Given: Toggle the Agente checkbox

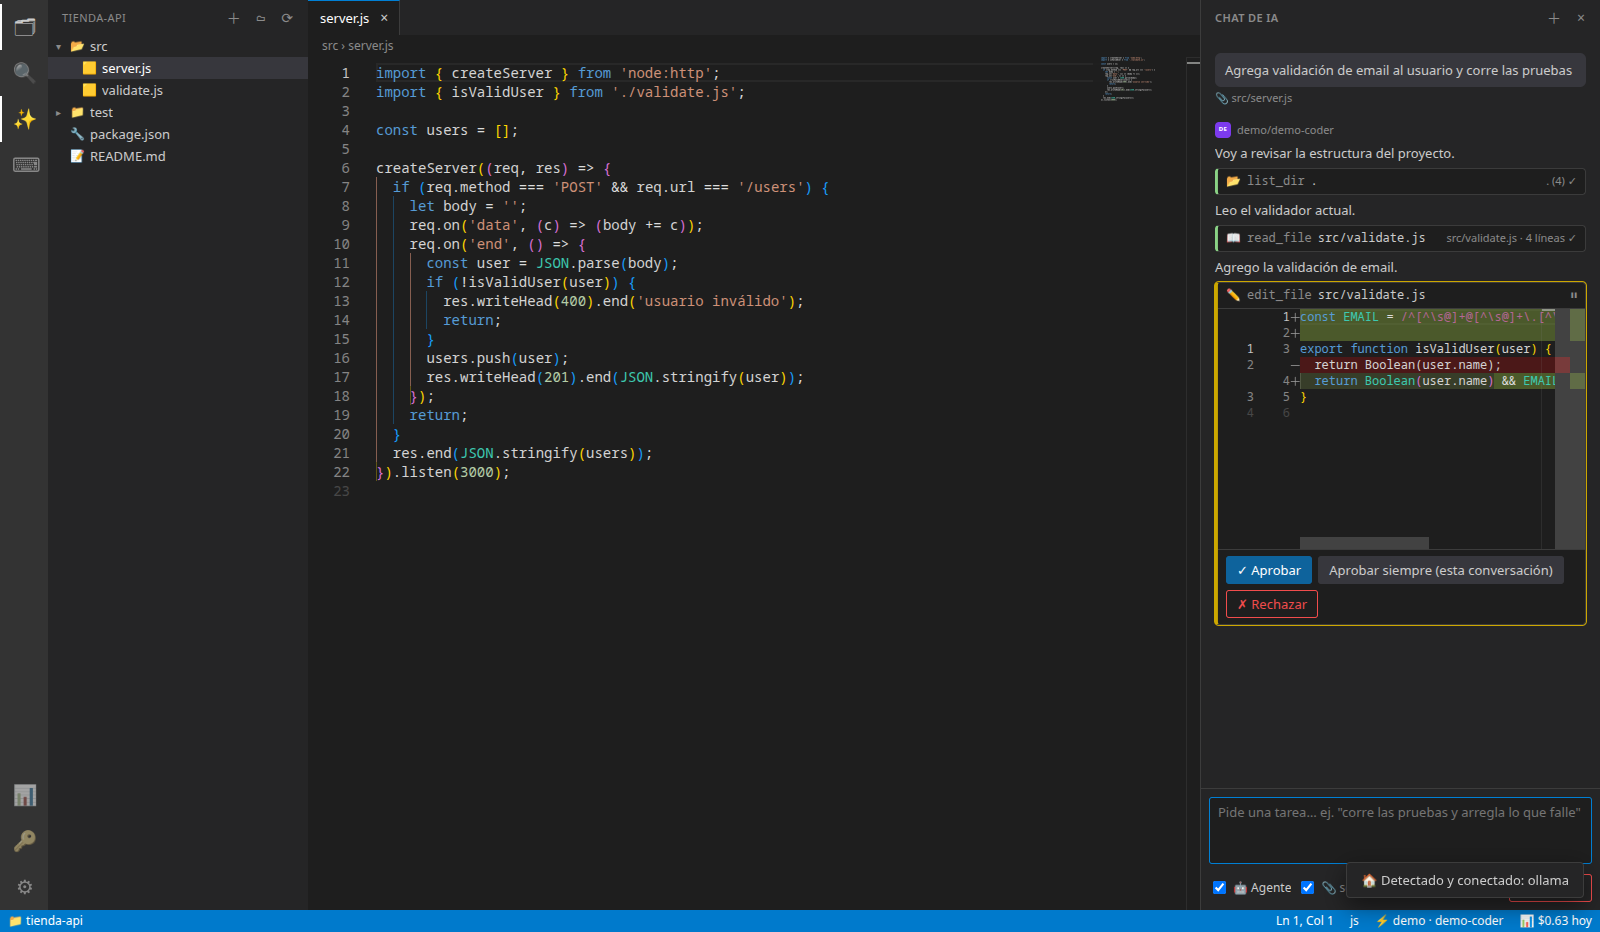Looking at the screenshot, I should point(1220,887).
